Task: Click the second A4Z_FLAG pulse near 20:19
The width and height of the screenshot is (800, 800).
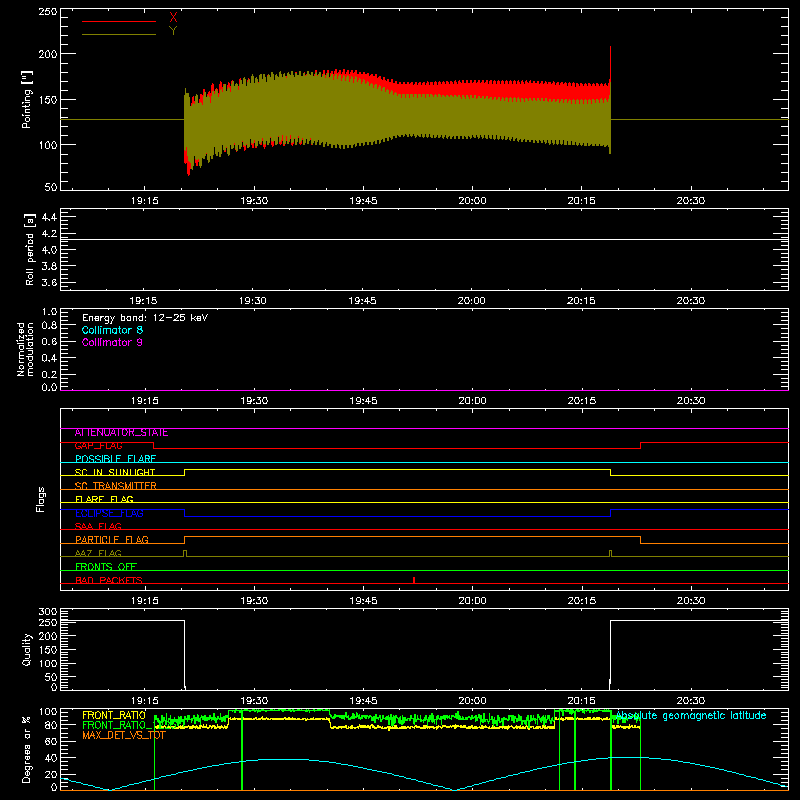Action: [x=610, y=554]
